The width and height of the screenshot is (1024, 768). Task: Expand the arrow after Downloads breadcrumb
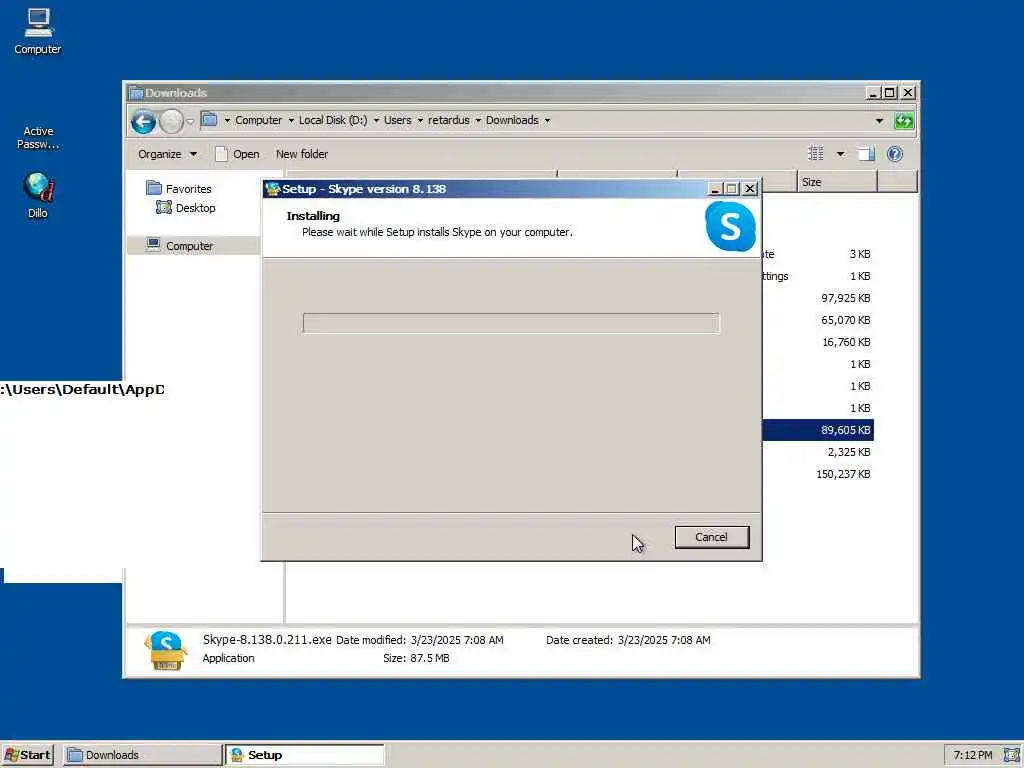[547, 120]
